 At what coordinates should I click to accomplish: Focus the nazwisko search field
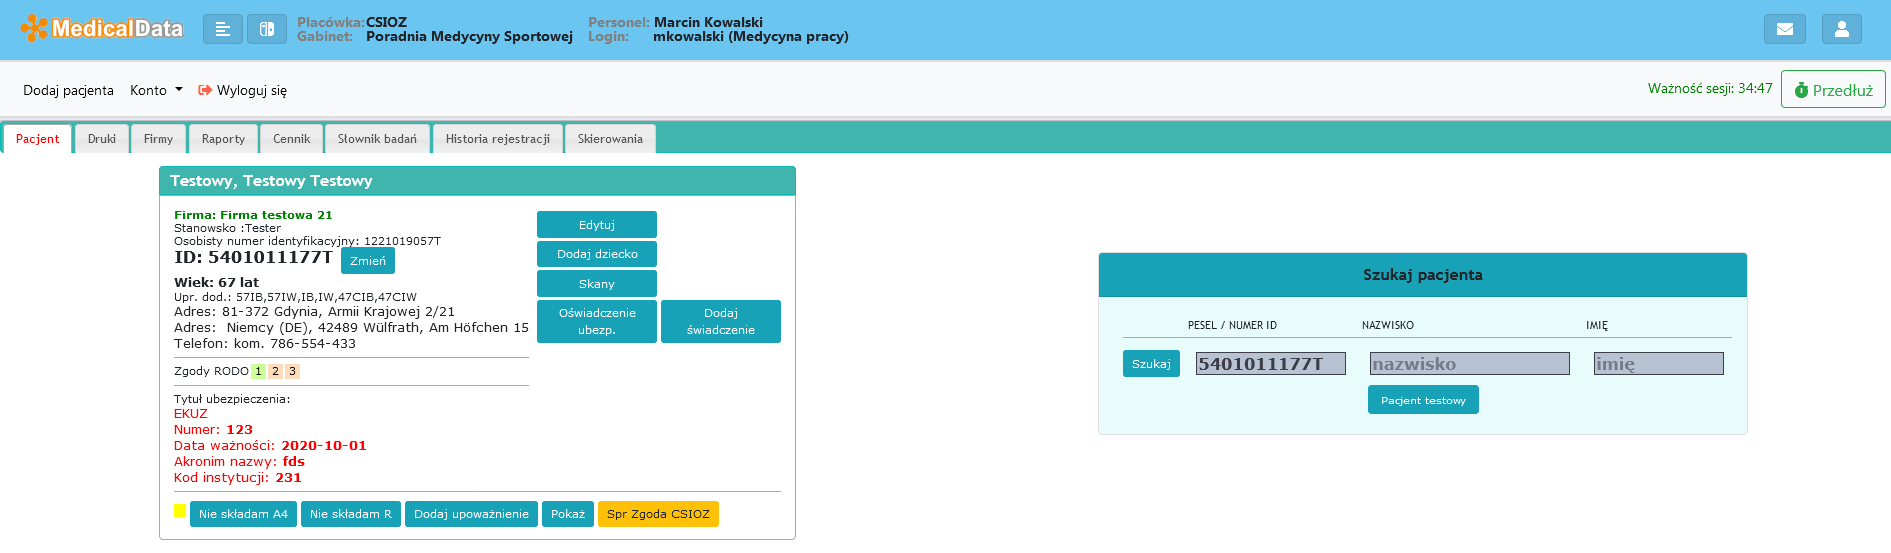point(1468,364)
